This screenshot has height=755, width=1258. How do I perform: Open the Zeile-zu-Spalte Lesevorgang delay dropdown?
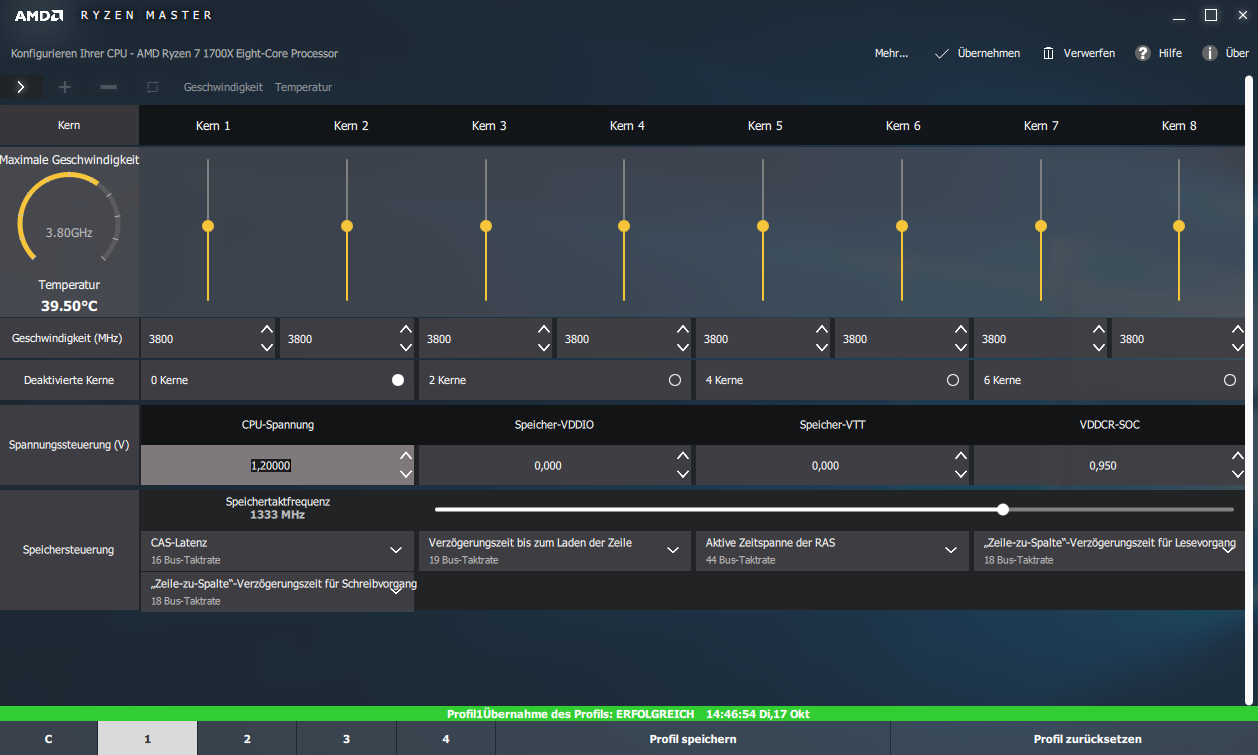pos(1110,551)
